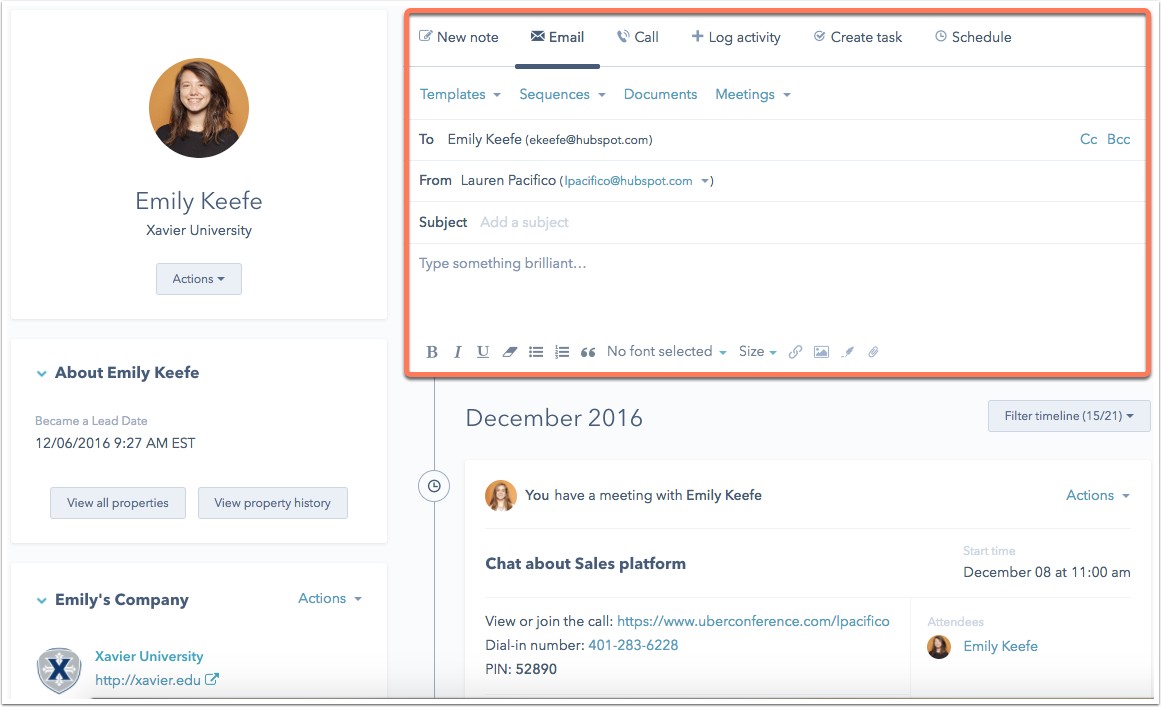The width and height of the screenshot is (1161, 707).
Task: Click start time December 08 at 11:00 am
Action: tap(1047, 572)
